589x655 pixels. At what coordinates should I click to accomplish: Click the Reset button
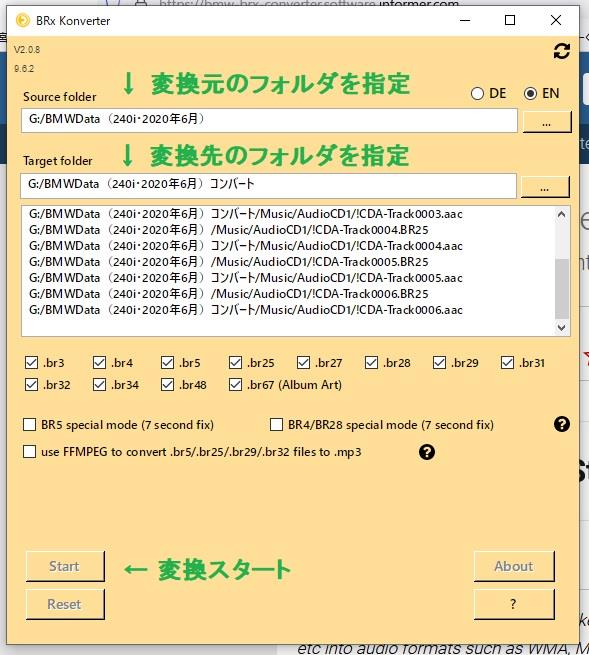tap(65, 604)
